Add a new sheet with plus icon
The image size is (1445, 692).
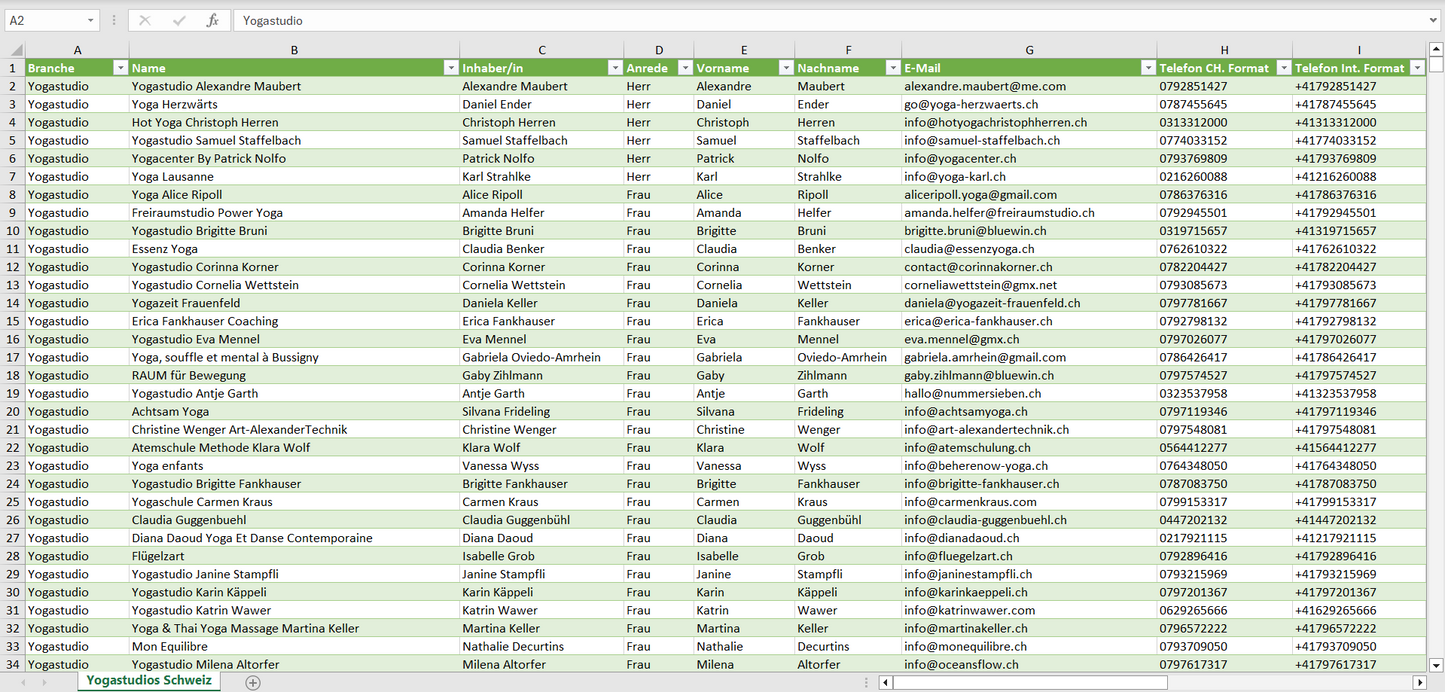[253, 682]
